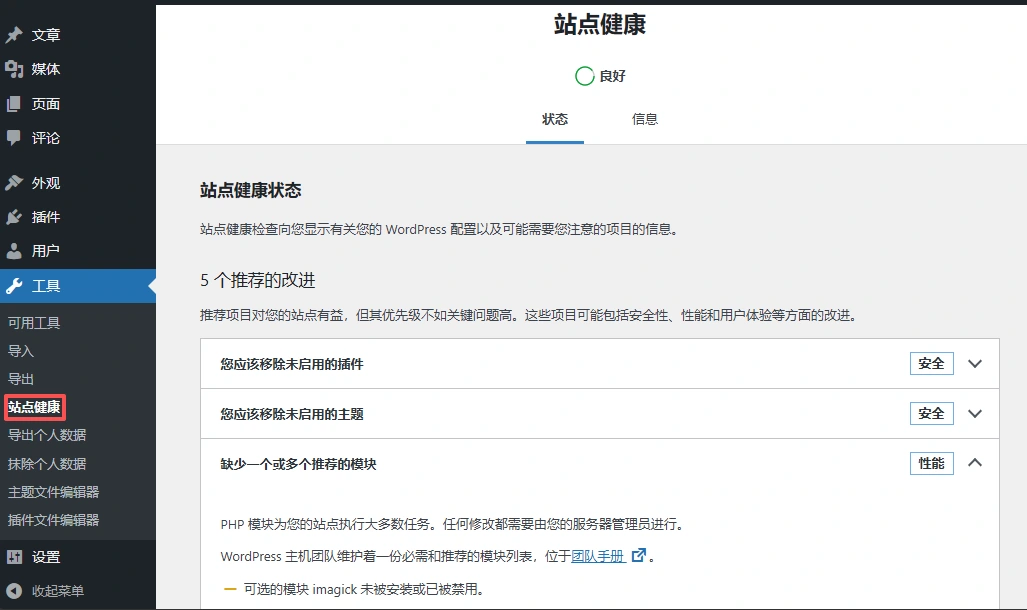Select the 状态 tab
This screenshot has width=1027, height=610.
tap(555, 119)
